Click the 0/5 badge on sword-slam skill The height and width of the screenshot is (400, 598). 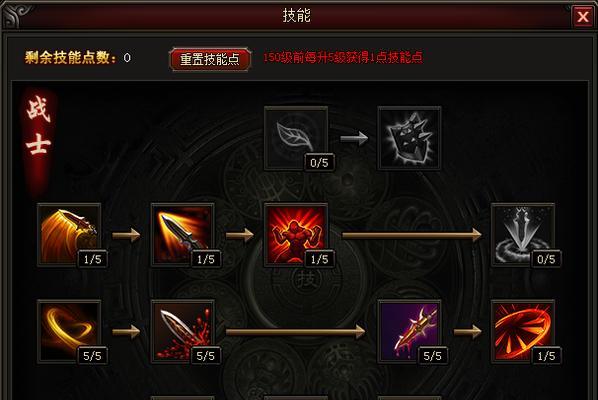(x=546, y=259)
